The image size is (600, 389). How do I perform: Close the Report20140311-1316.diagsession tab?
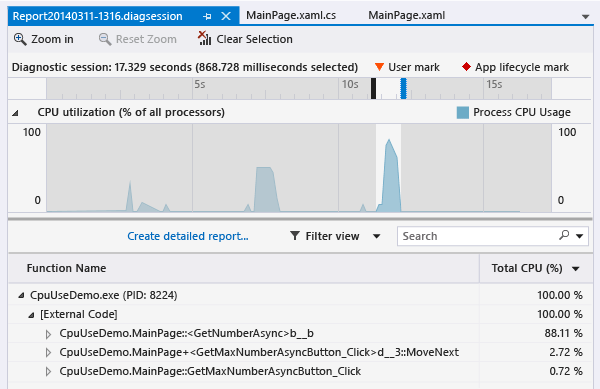pos(226,16)
